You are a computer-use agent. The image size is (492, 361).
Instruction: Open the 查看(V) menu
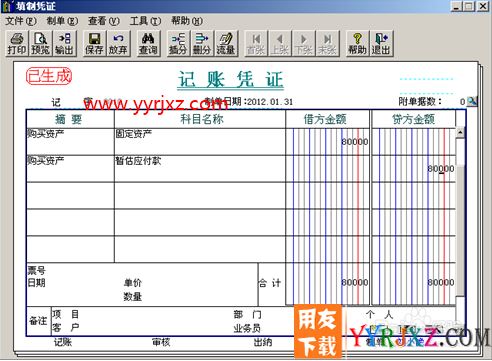pos(104,21)
